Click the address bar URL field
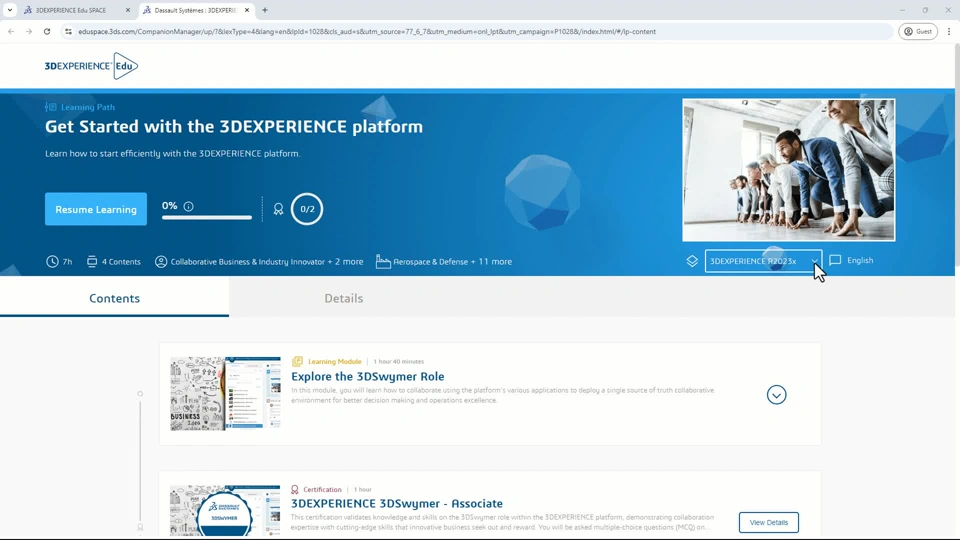This screenshot has height=540, width=960. [x=478, y=31]
